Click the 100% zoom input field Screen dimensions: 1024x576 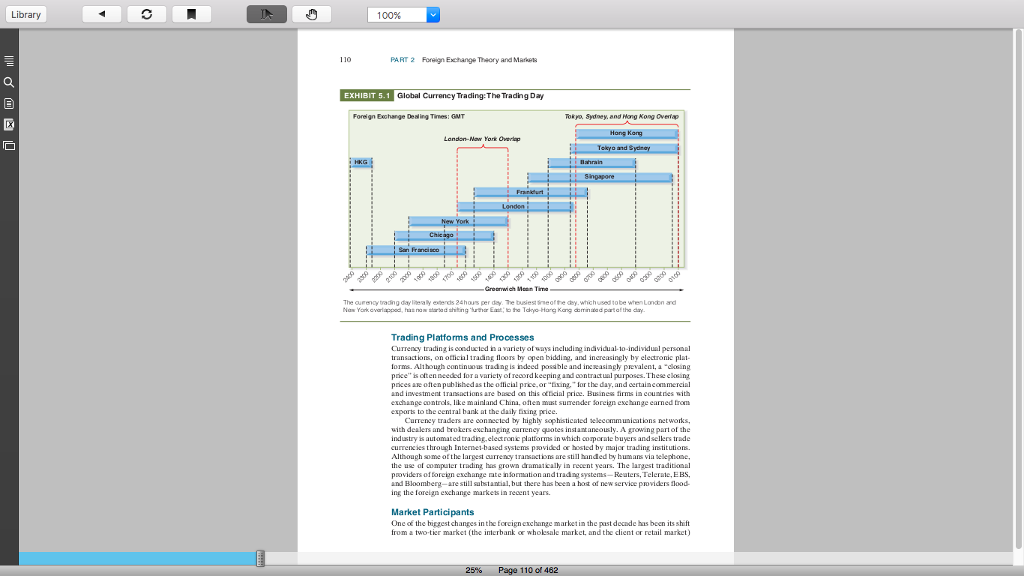[397, 15]
